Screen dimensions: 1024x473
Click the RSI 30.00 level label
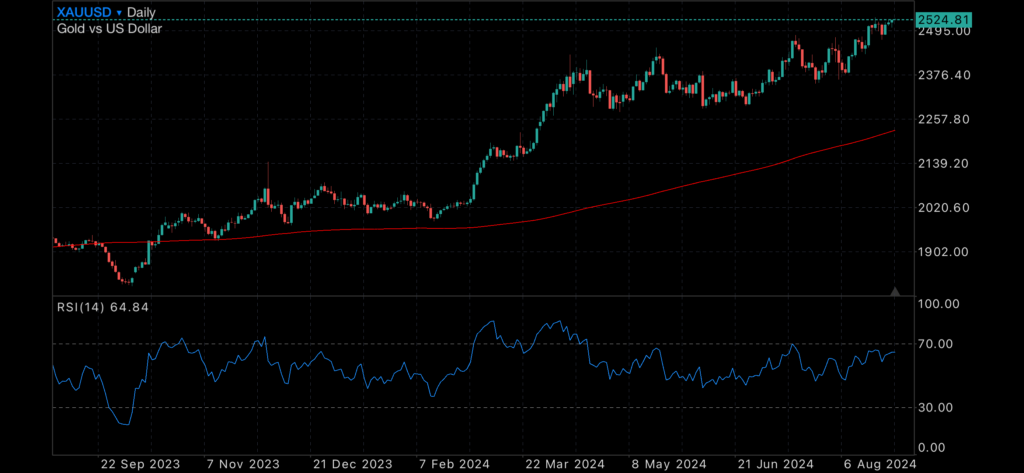936,408
